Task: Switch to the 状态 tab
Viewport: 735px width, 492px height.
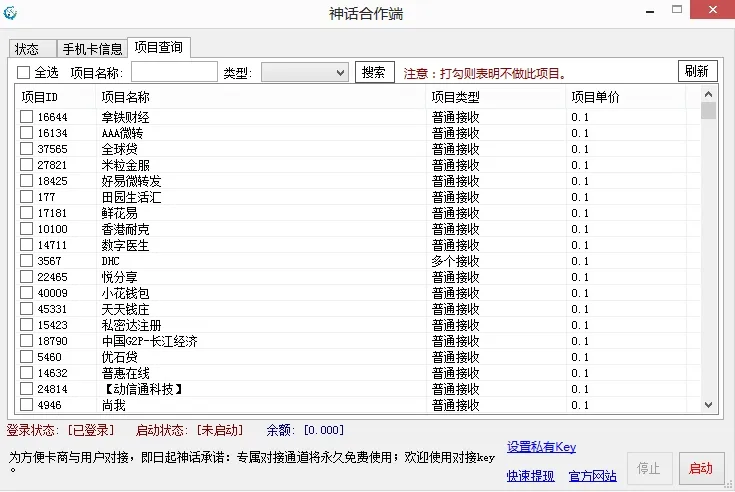Action: point(27,48)
